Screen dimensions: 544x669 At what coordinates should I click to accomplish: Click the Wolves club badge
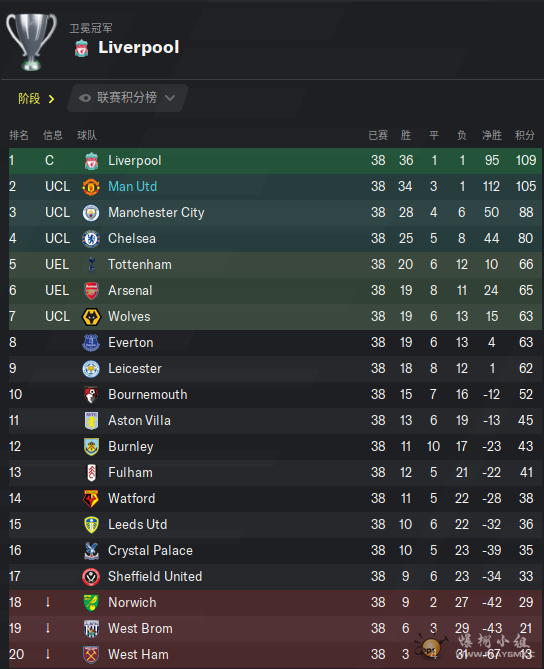click(91, 317)
